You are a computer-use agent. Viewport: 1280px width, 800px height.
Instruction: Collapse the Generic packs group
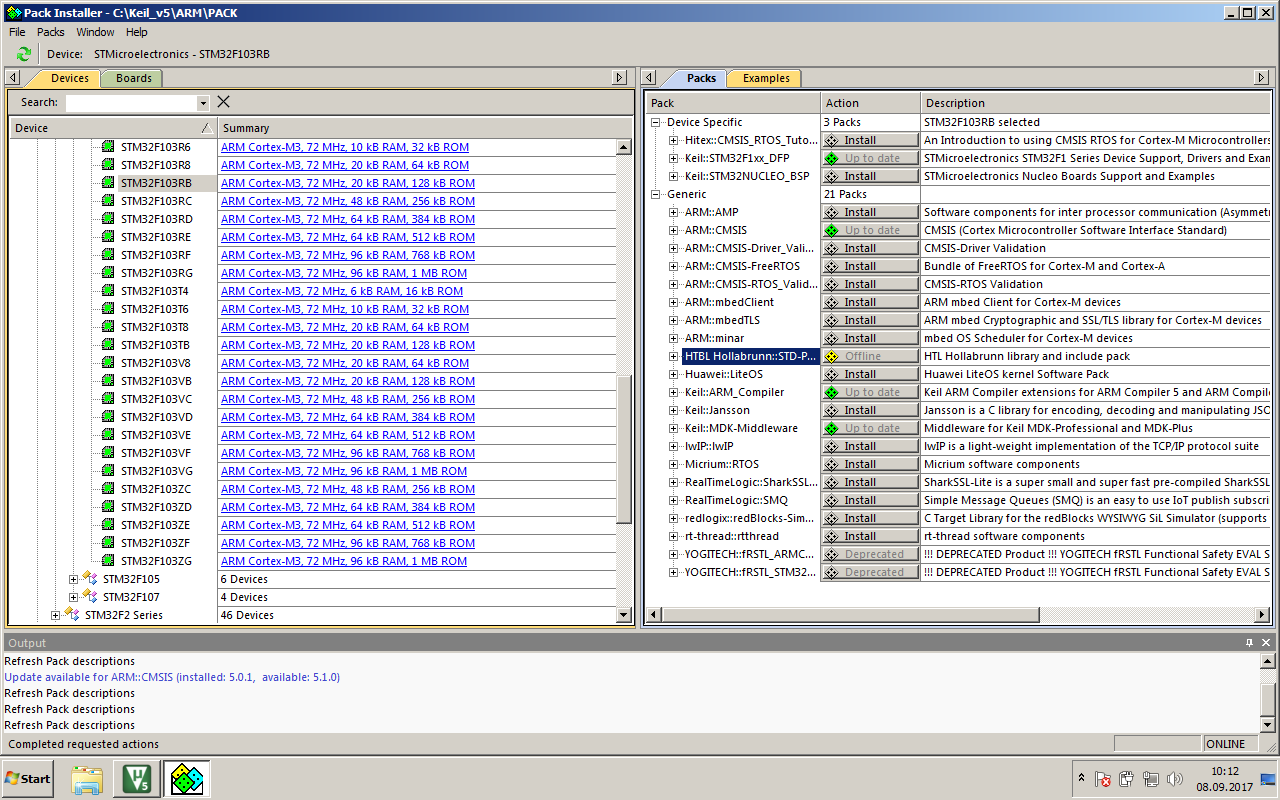click(656, 194)
